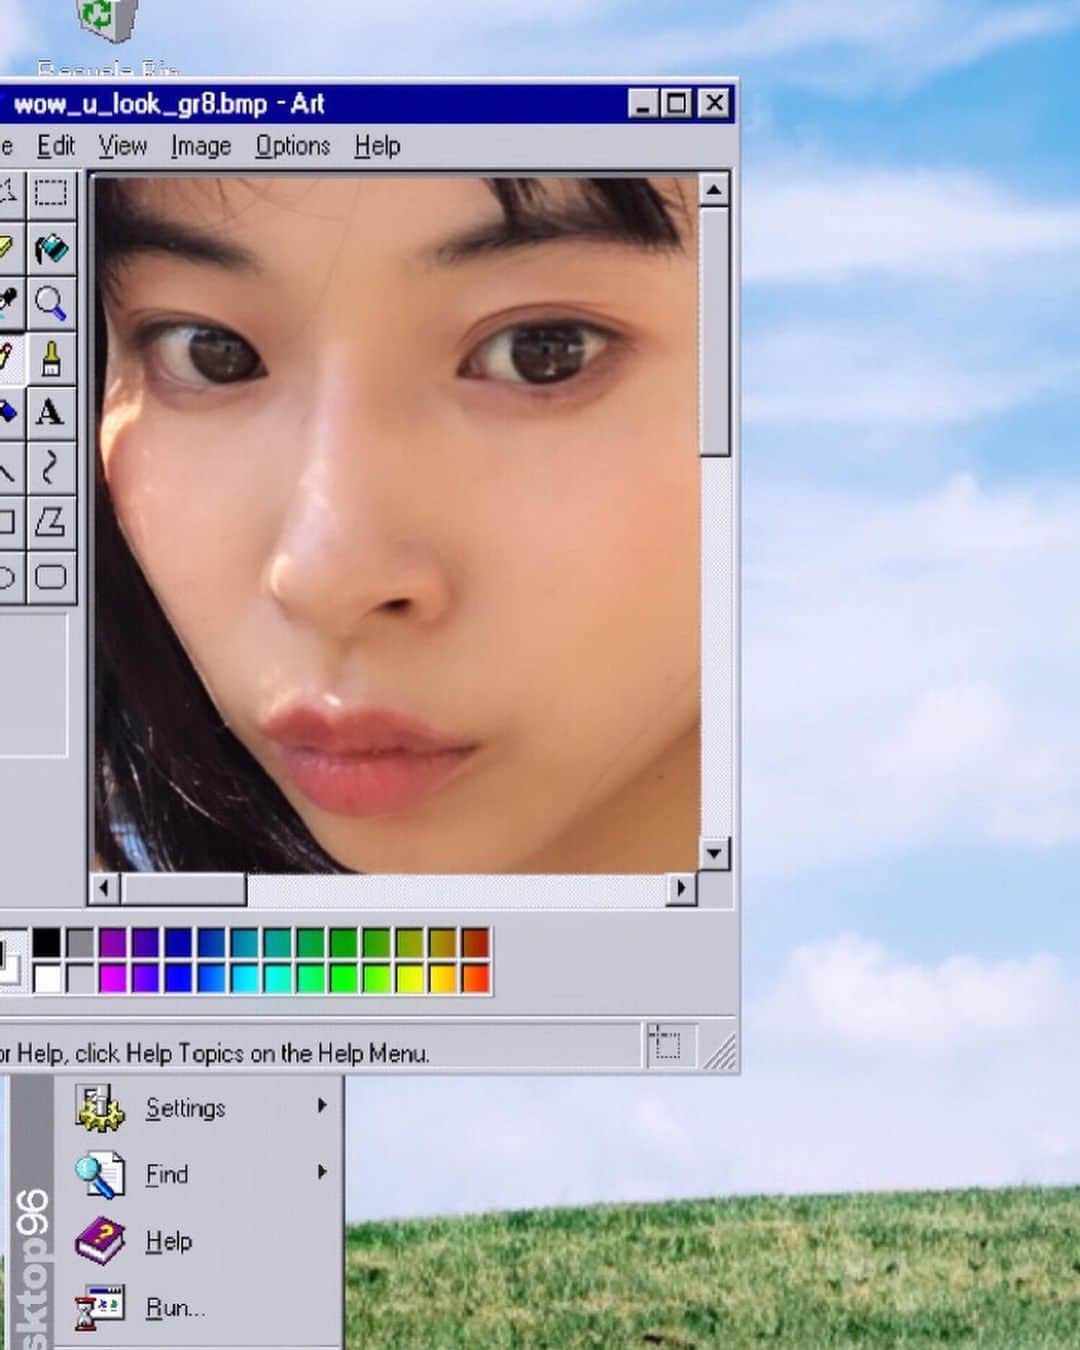
Task: Maximize the Art window
Action: pyautogui.click(x=677, y=103)
